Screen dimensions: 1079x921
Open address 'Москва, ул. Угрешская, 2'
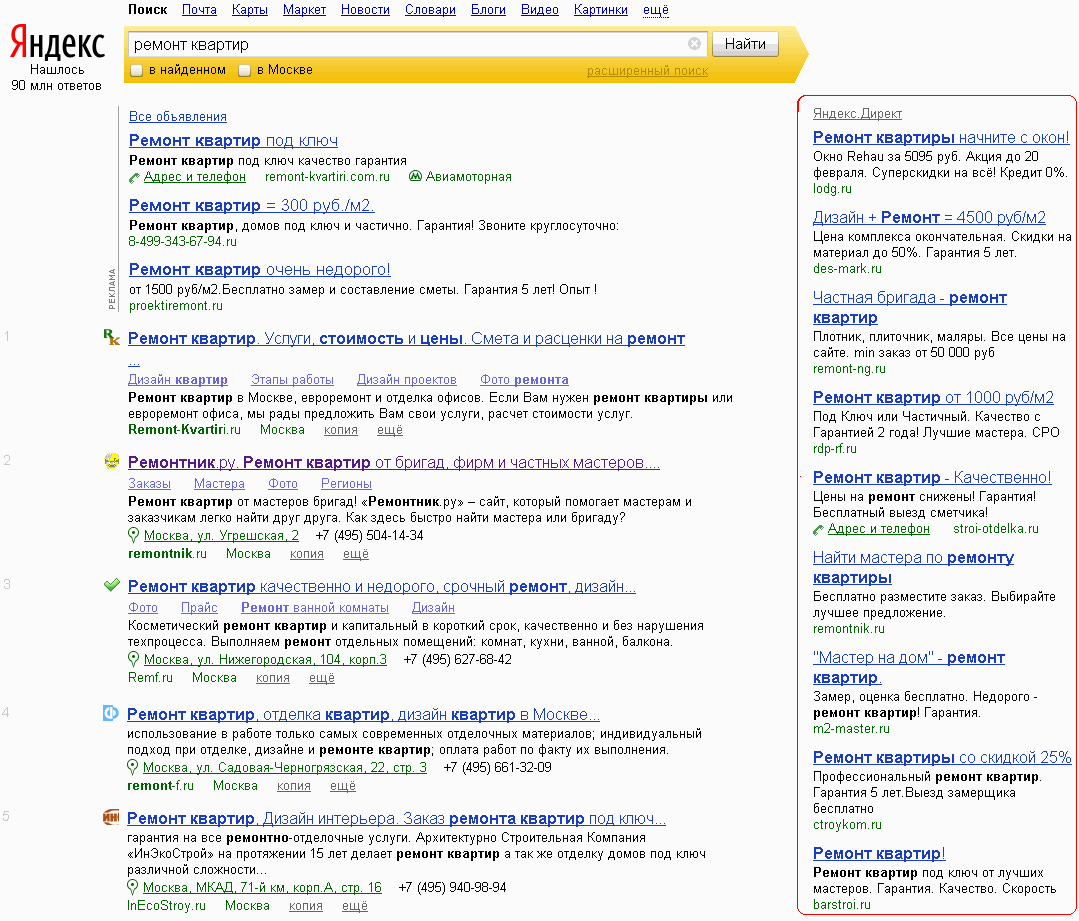point(221,535)
